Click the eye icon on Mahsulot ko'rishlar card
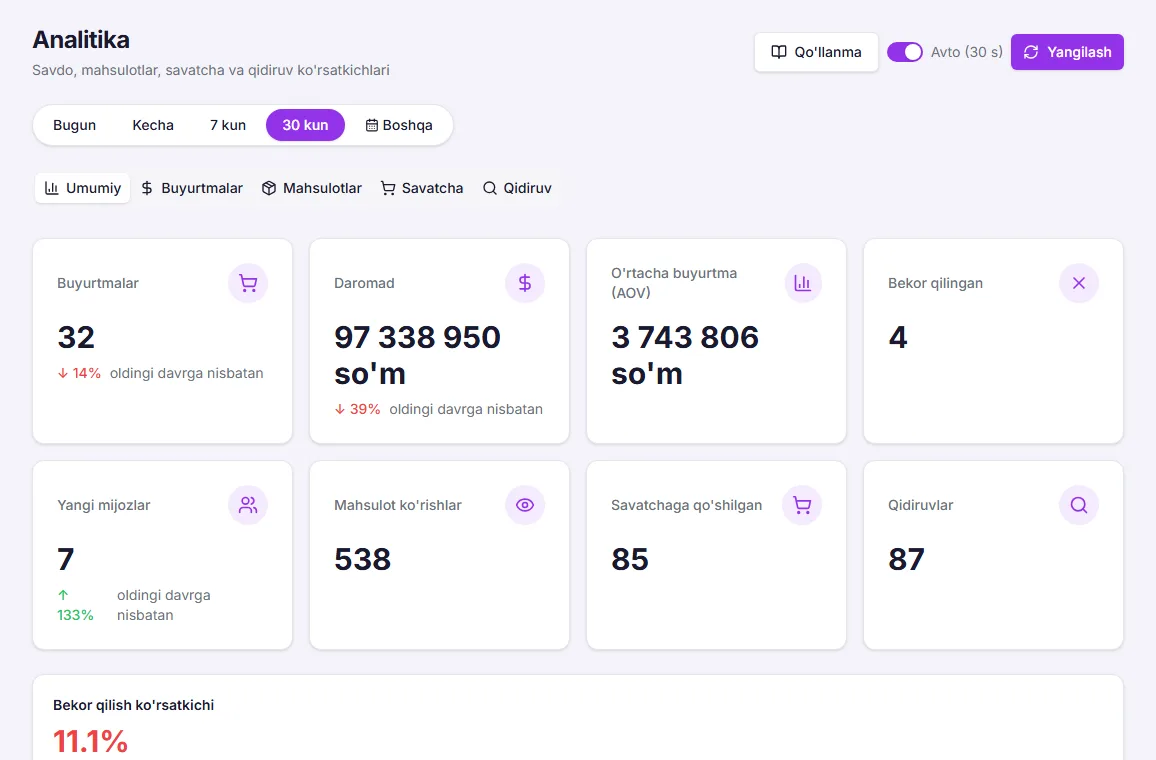The height and width of the screenshot is (760, 1156). click(525, 505)
